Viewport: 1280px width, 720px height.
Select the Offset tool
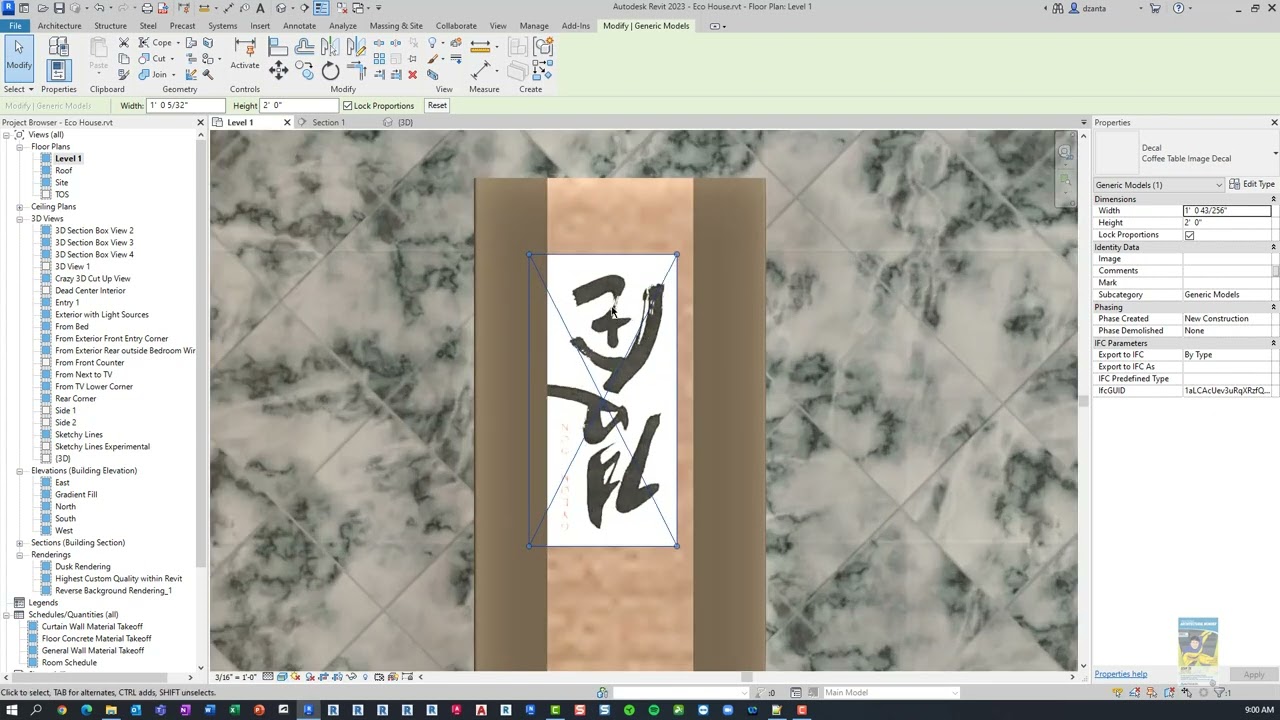tap(305, 46)
